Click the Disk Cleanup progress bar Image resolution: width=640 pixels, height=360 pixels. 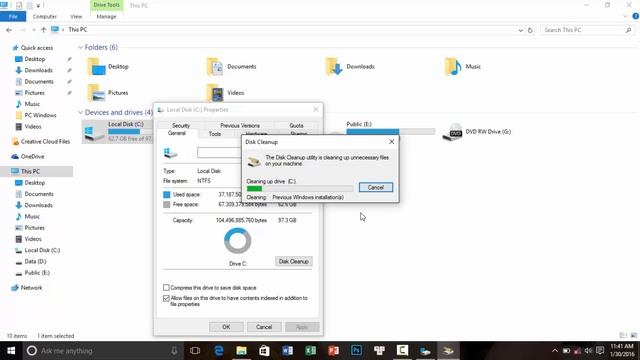300,188
